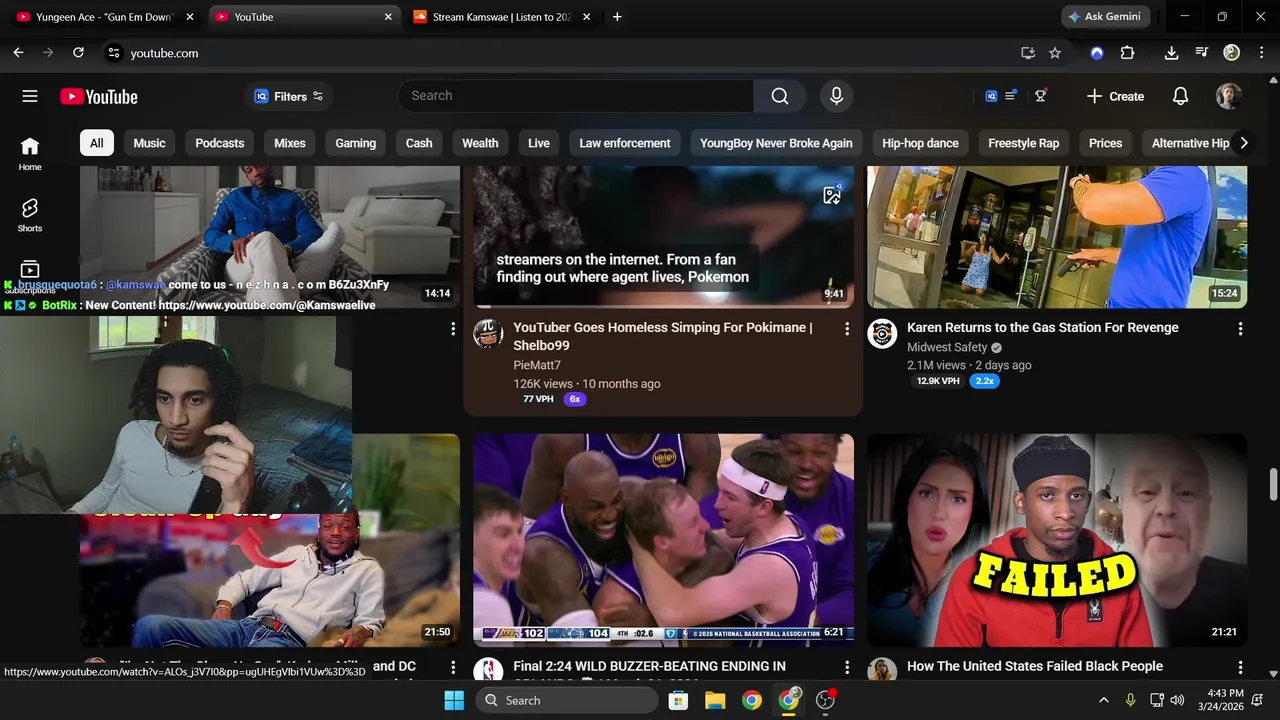Open the Chrome three-dot menu
Image resolution: width=1280 pixels, height=720 pixels.
pyautogui.click(x=1260, y=53)
